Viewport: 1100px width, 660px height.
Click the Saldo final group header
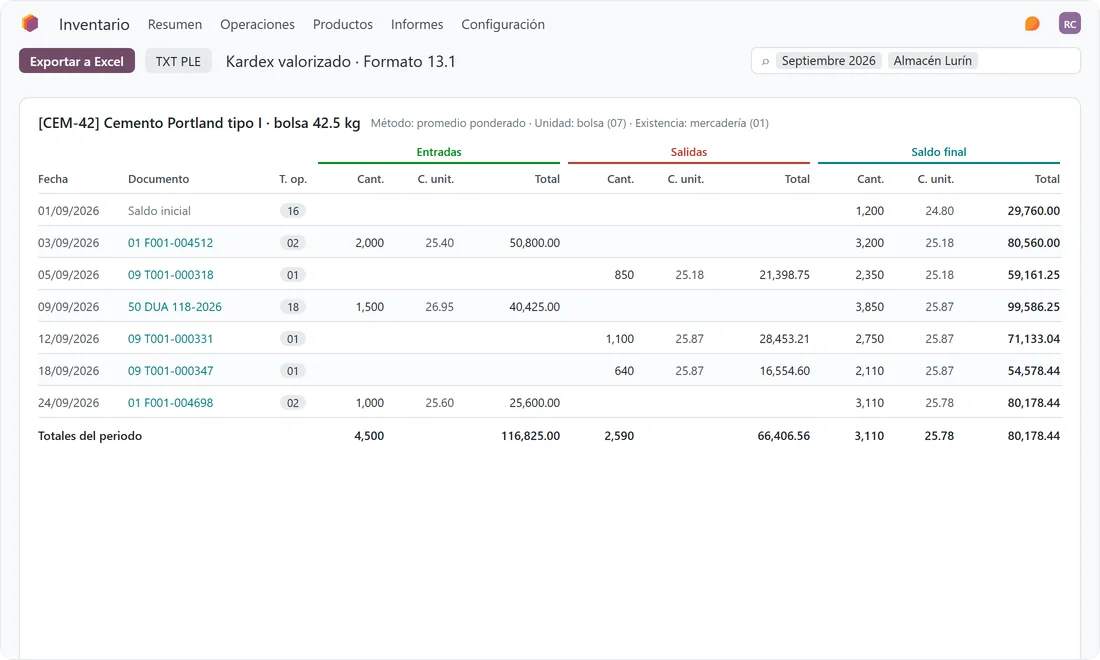[939, 152]
